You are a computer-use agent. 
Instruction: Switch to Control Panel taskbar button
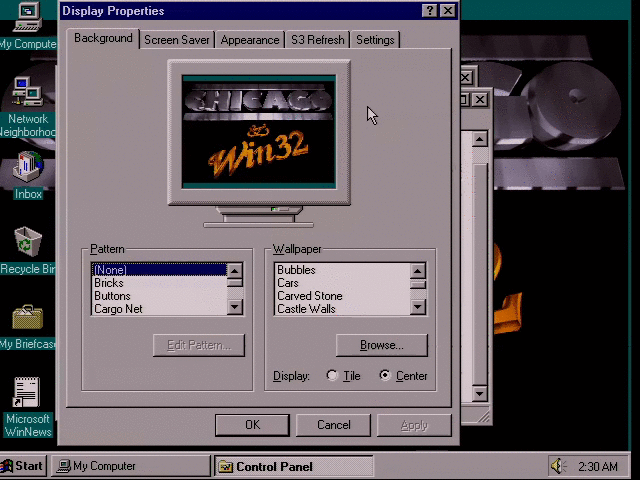pos(293,466)
